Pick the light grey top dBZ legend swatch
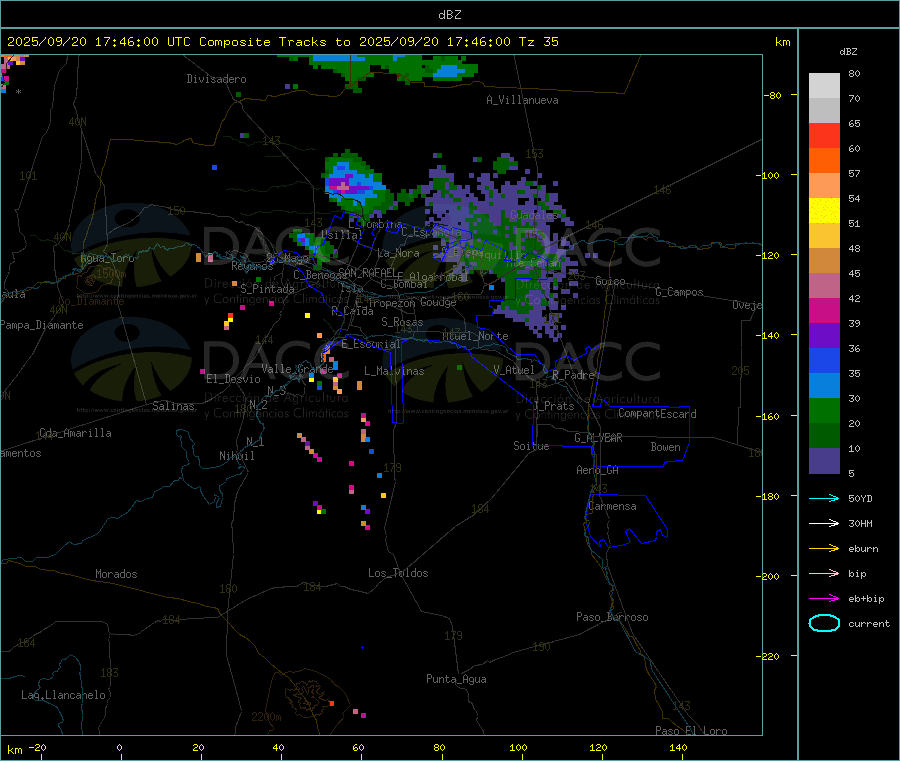 click(x=824, y=86)
